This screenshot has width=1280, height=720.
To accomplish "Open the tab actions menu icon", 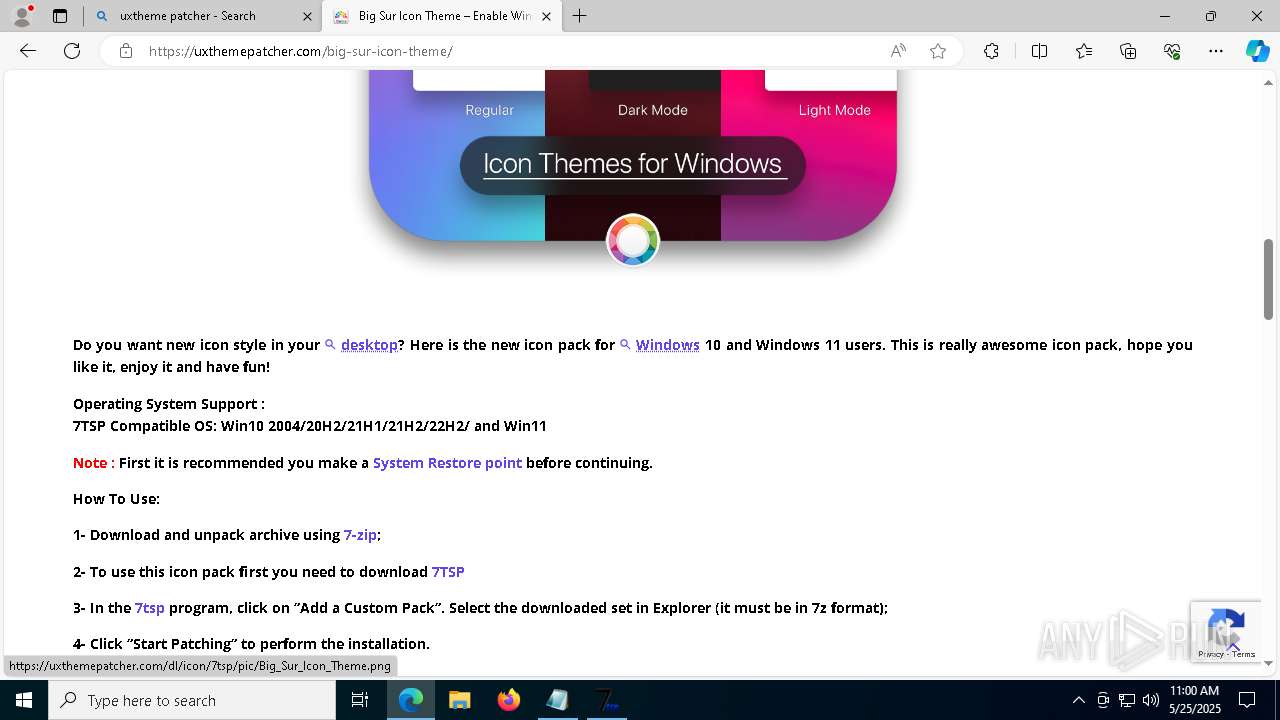I will 60,16.
